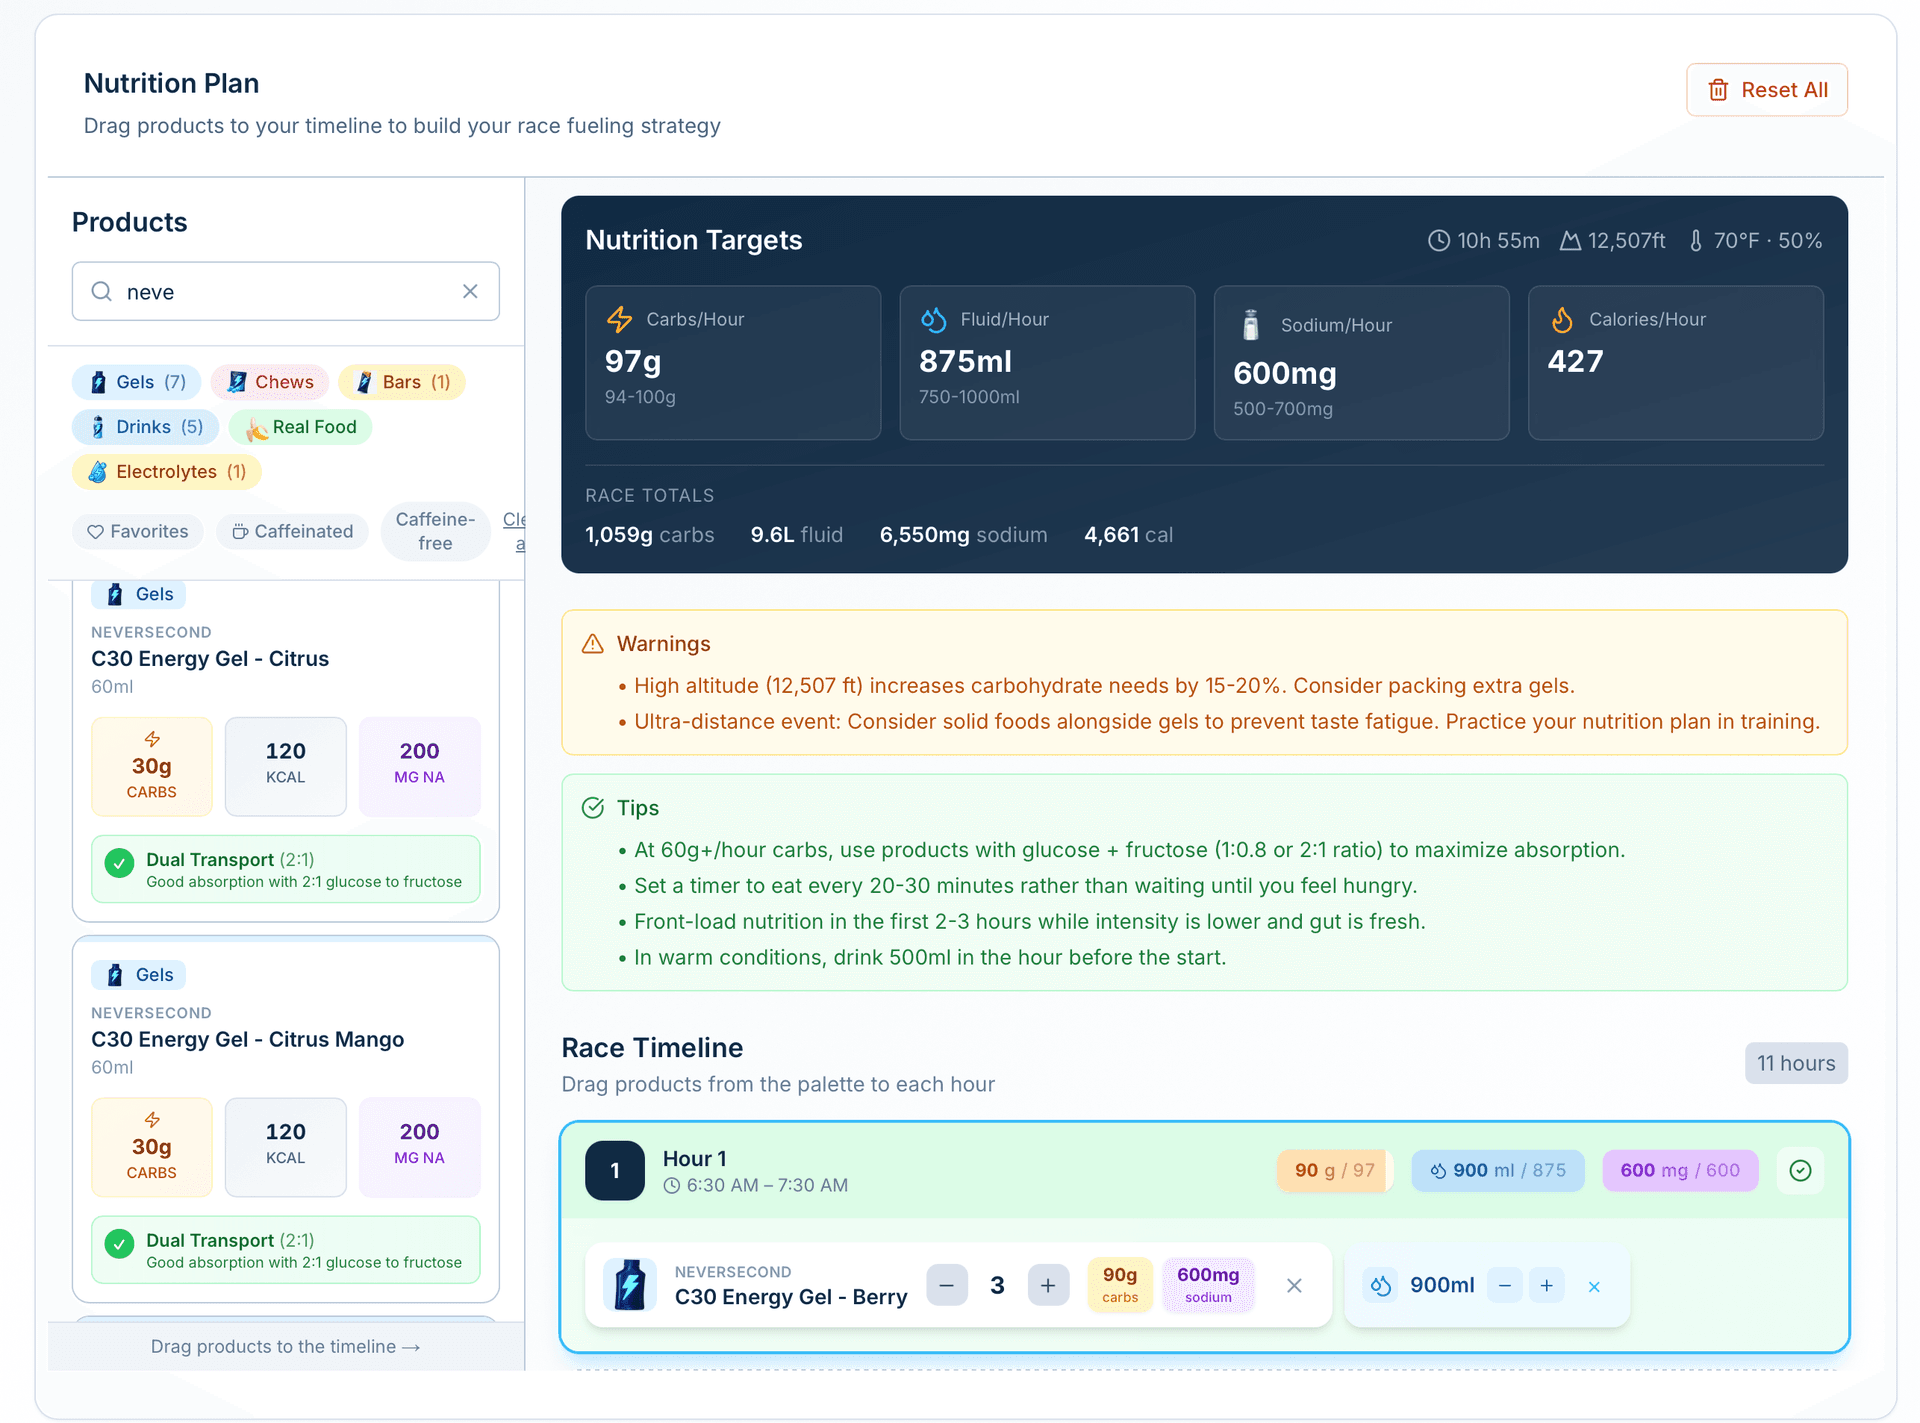Clear the search text with the X
The image size is (1920, 1423).
pos(470,291)
